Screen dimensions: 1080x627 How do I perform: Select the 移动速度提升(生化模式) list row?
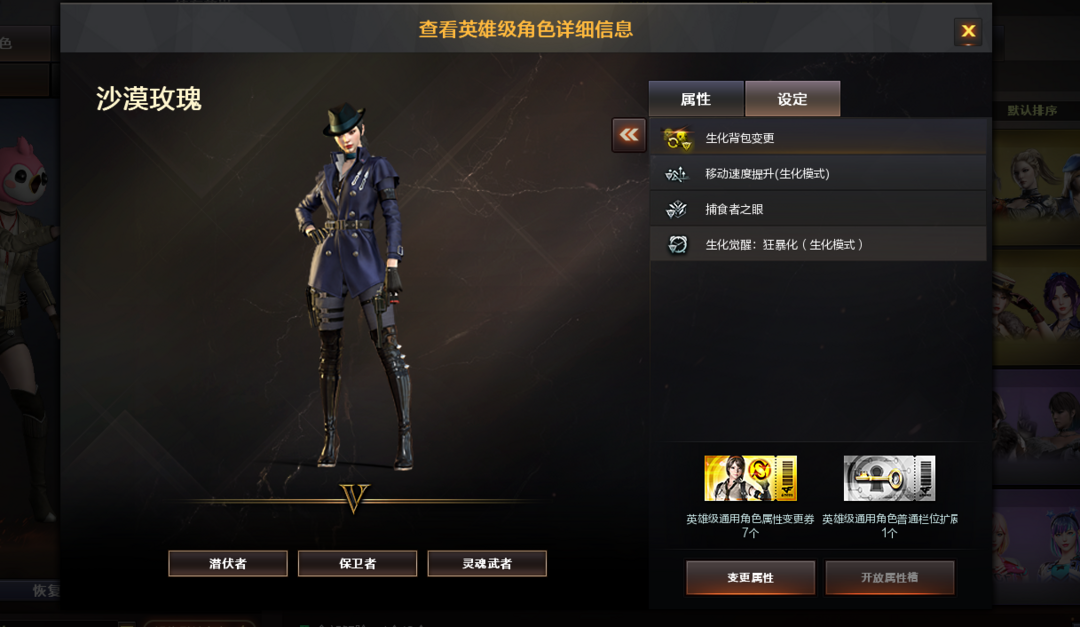(818, 174)
